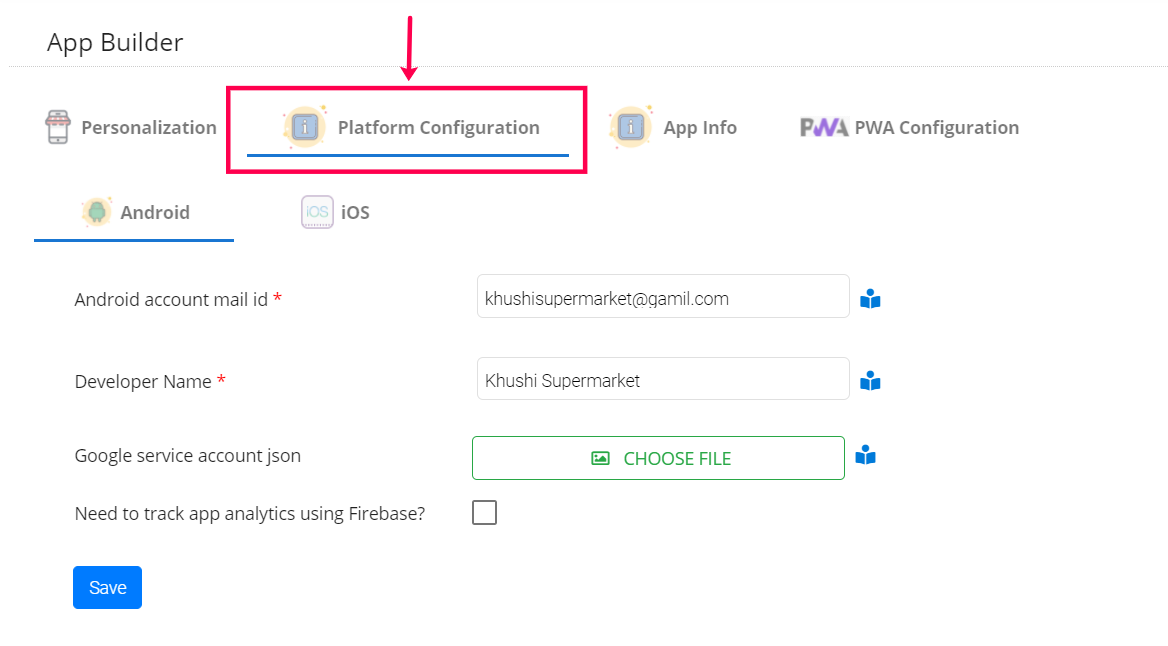Click CHOOSE FILE to upload json
This screenshot has width=1168, height=646.
click(x=676, y=458)
